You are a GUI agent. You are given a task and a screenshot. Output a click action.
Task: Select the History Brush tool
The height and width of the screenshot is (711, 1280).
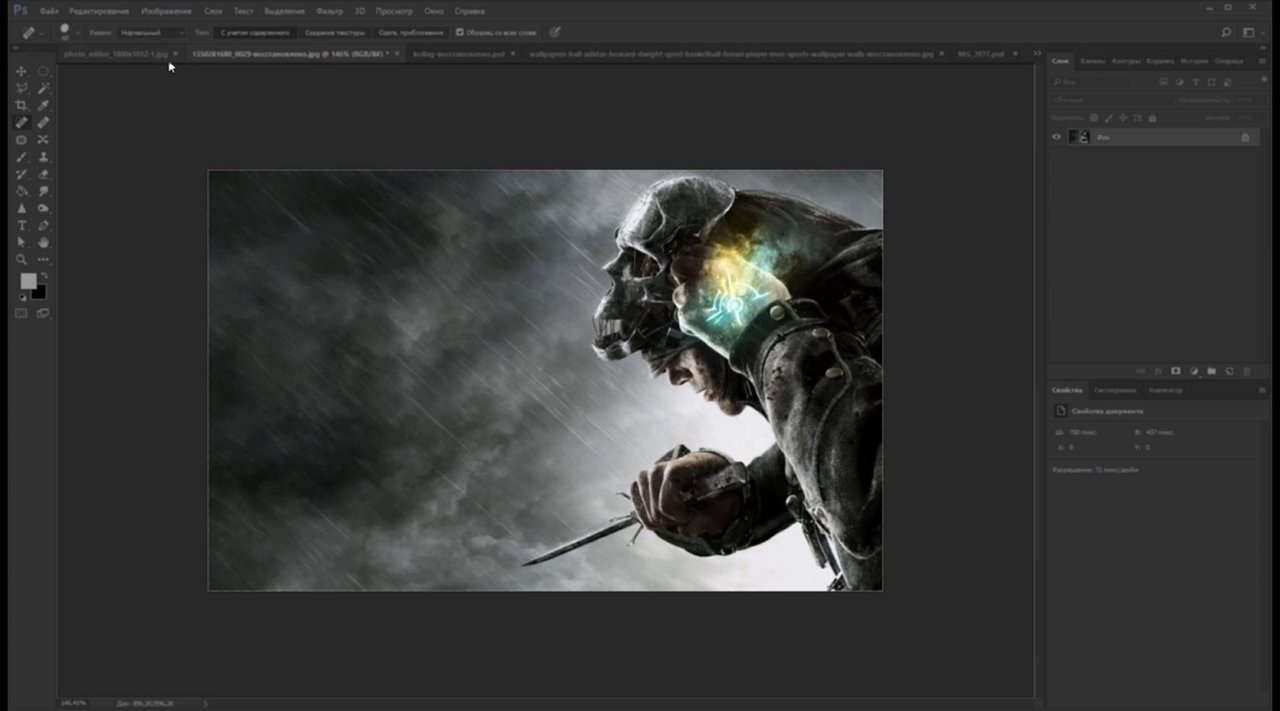click(x=21, y=174)
